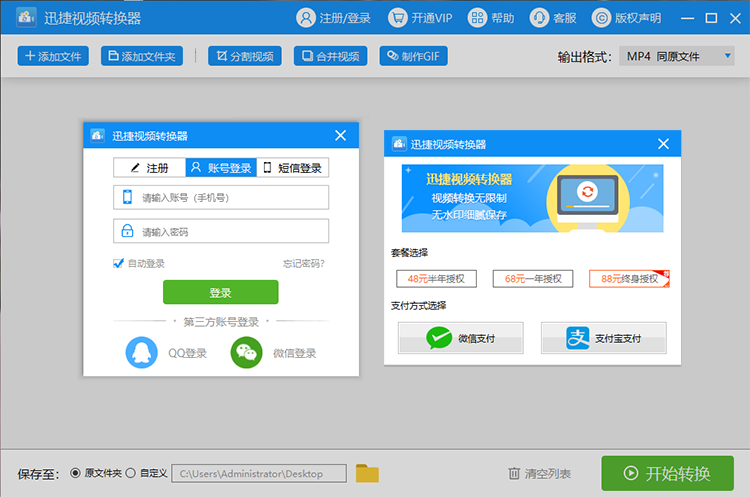Viewport: 750px width, 497px height.
Task: Click the 客服 headset icon
Action: [539, 18]
